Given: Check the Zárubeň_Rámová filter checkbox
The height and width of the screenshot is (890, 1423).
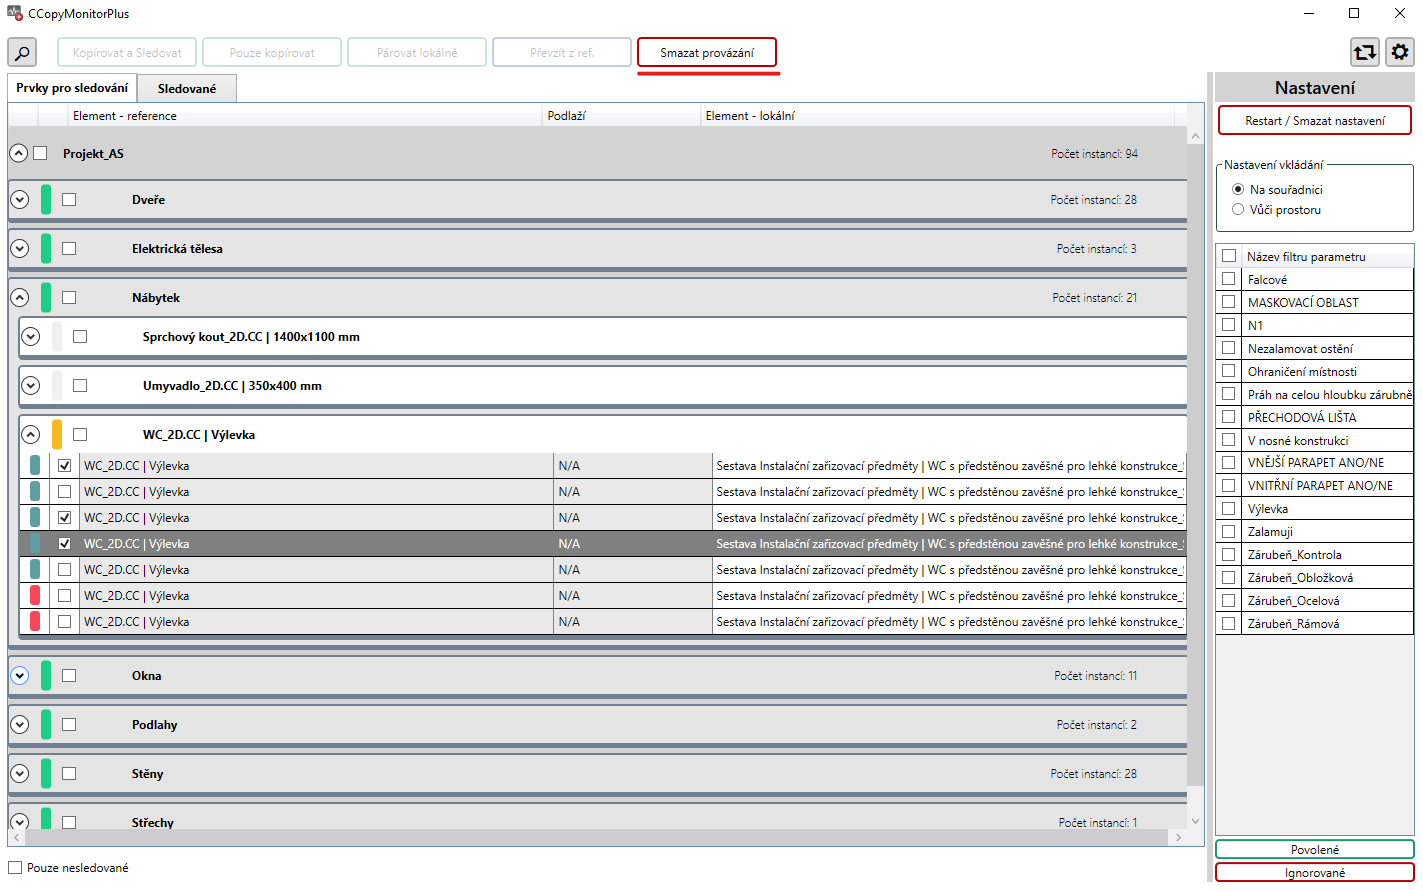Looking at the screenshot, I should click(1229, 623).
